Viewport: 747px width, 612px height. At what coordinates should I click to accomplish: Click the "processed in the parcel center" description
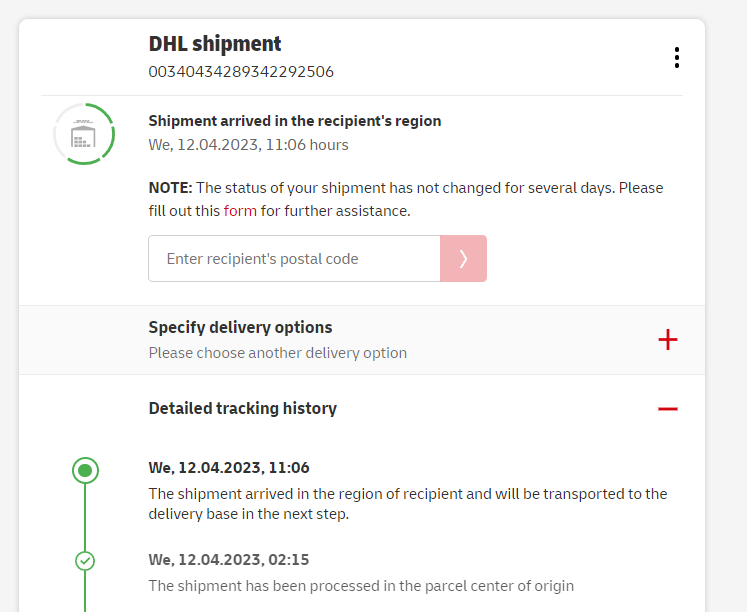(361, 585)
